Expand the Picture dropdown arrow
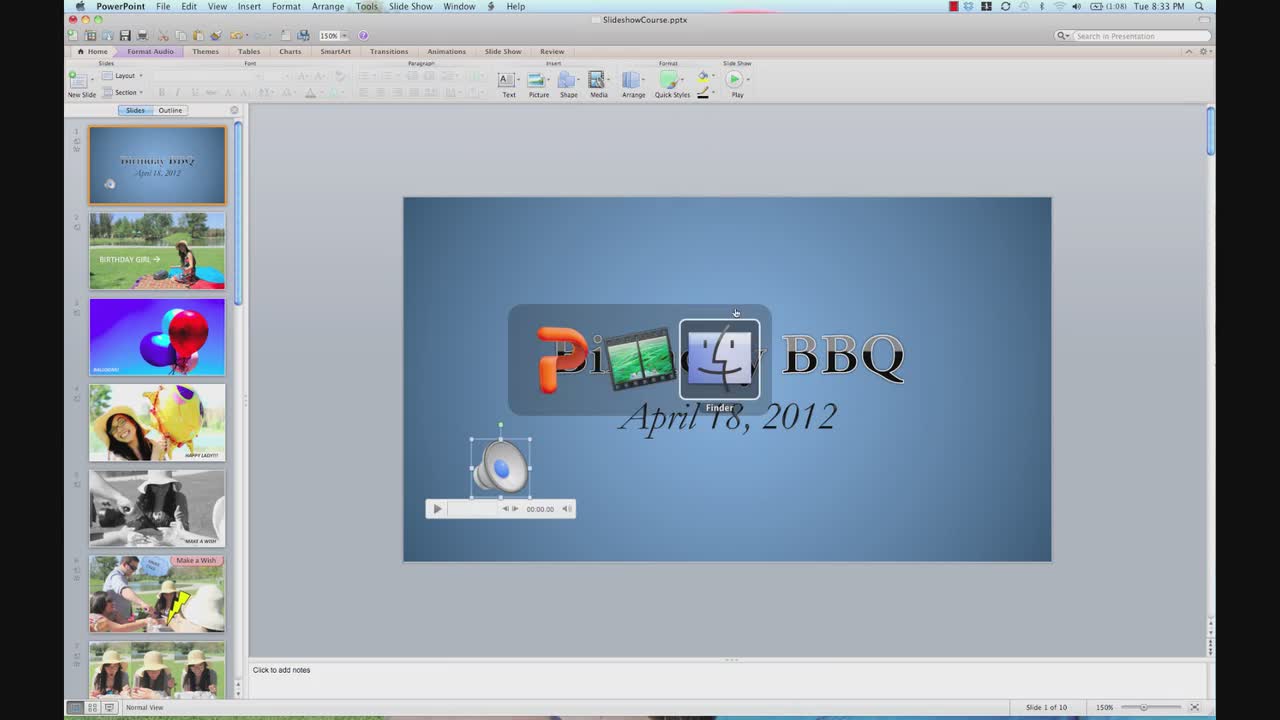 coord(549,79)
